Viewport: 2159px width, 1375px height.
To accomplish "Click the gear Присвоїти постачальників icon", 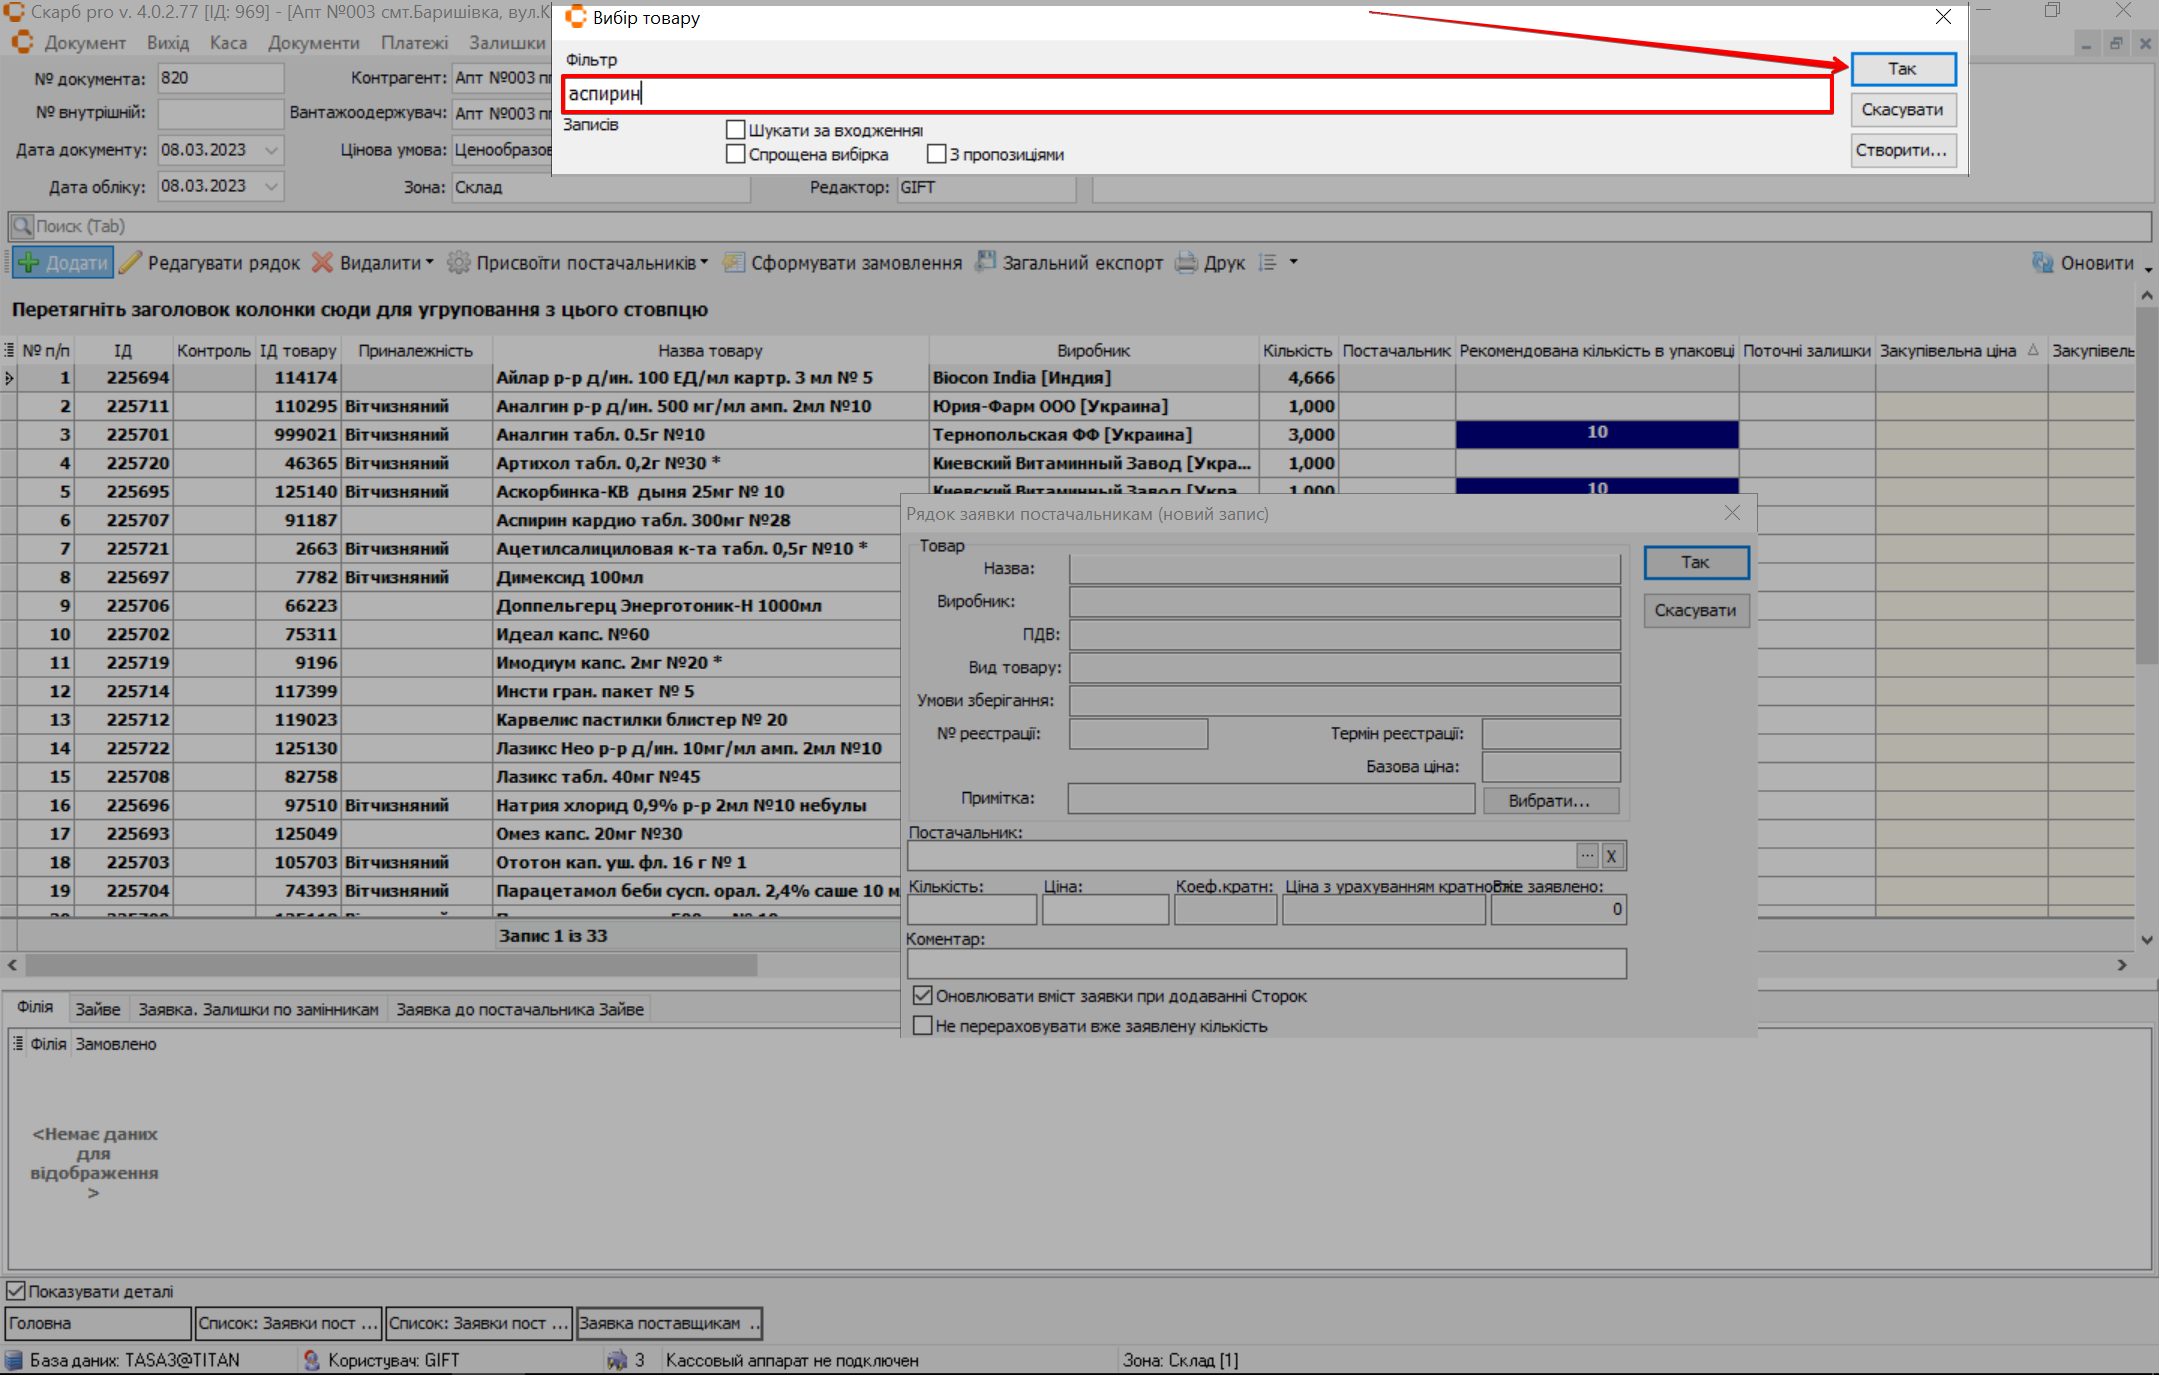I will click(x=458, y=263).
